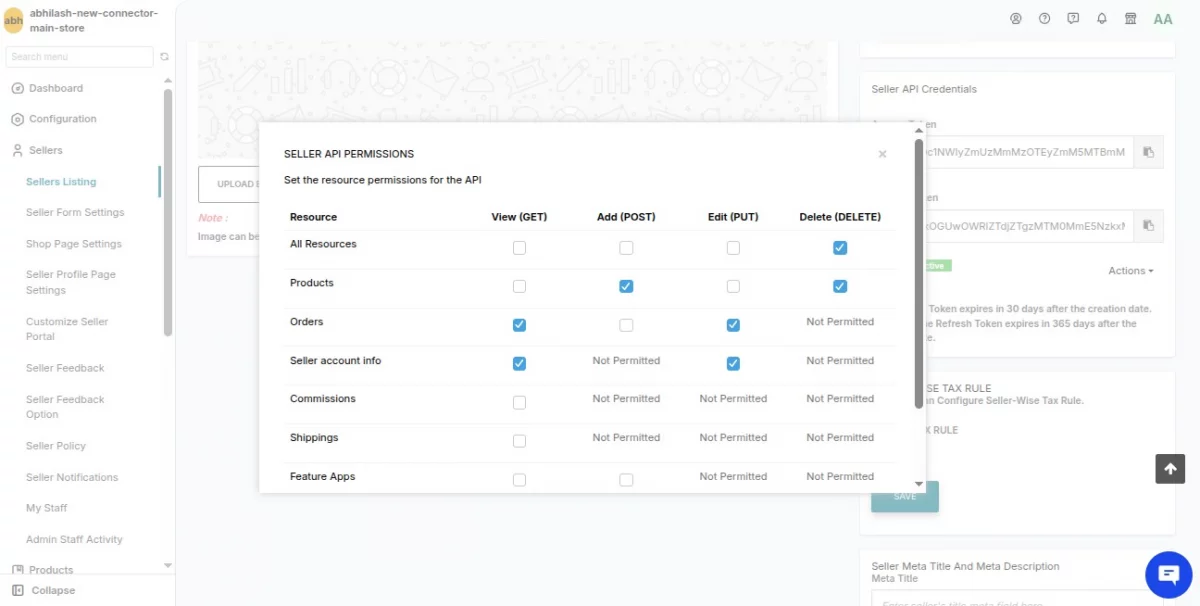Uncheck Delete permission for All Resources
The width and height of the screenshot is (1200, 606).
click(x=840, y=247)
